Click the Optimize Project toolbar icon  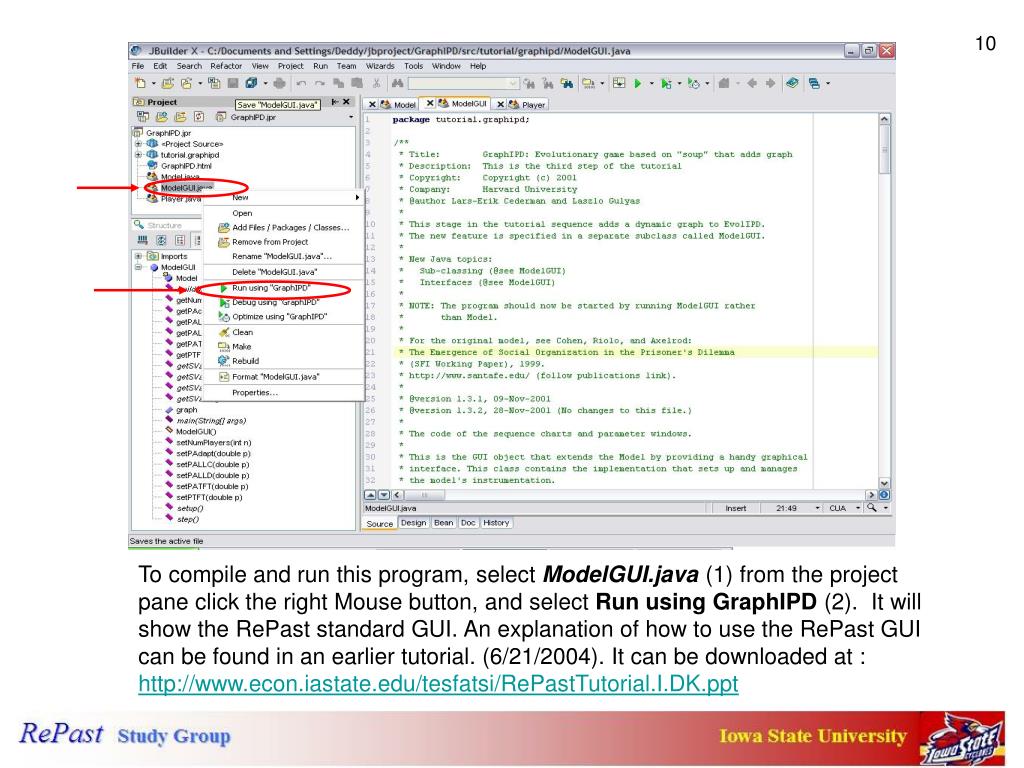point(694,83)
